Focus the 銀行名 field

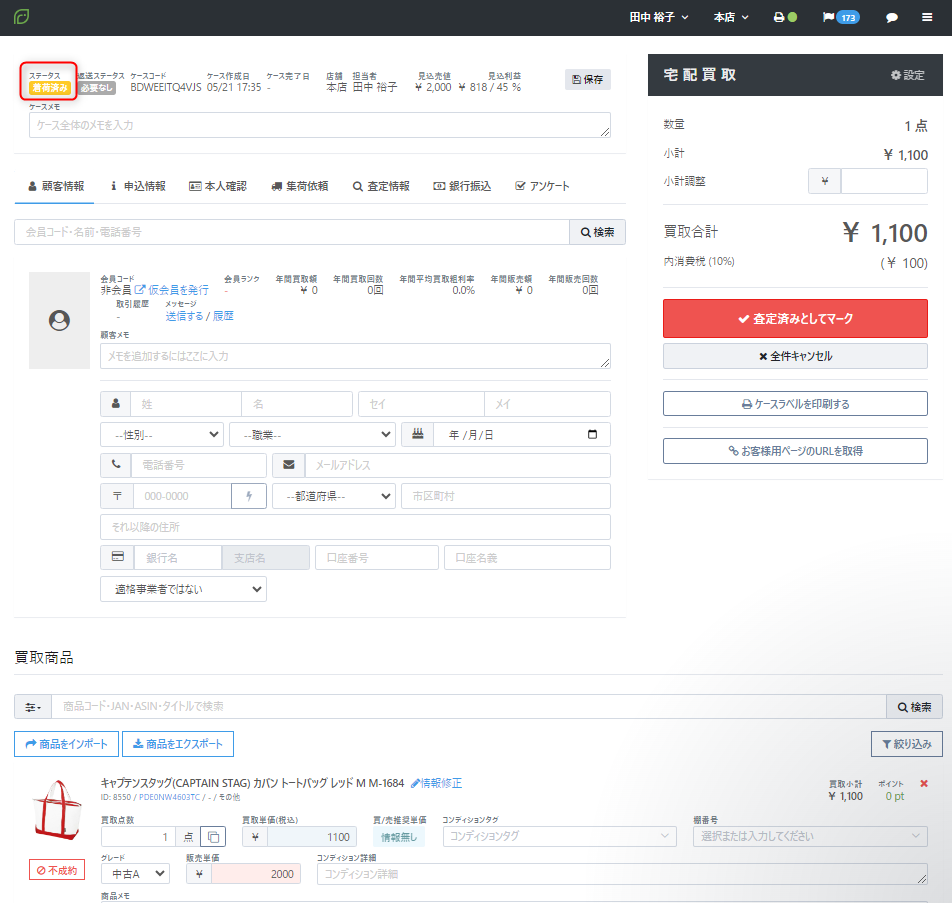[x=177, y=557]
